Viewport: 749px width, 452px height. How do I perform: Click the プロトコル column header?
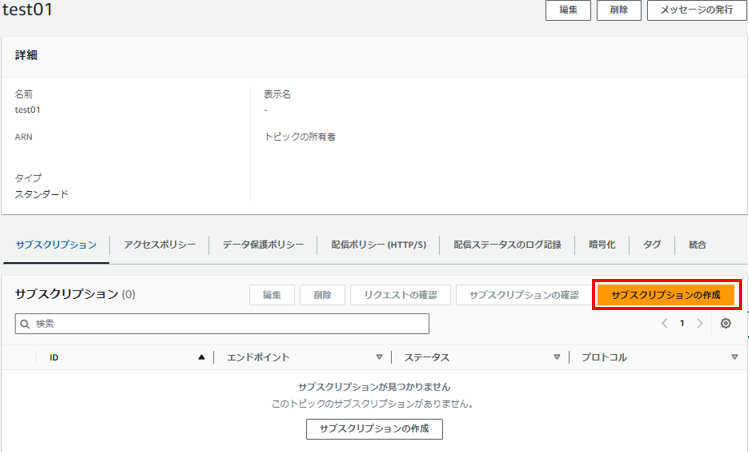click(604, 357)
